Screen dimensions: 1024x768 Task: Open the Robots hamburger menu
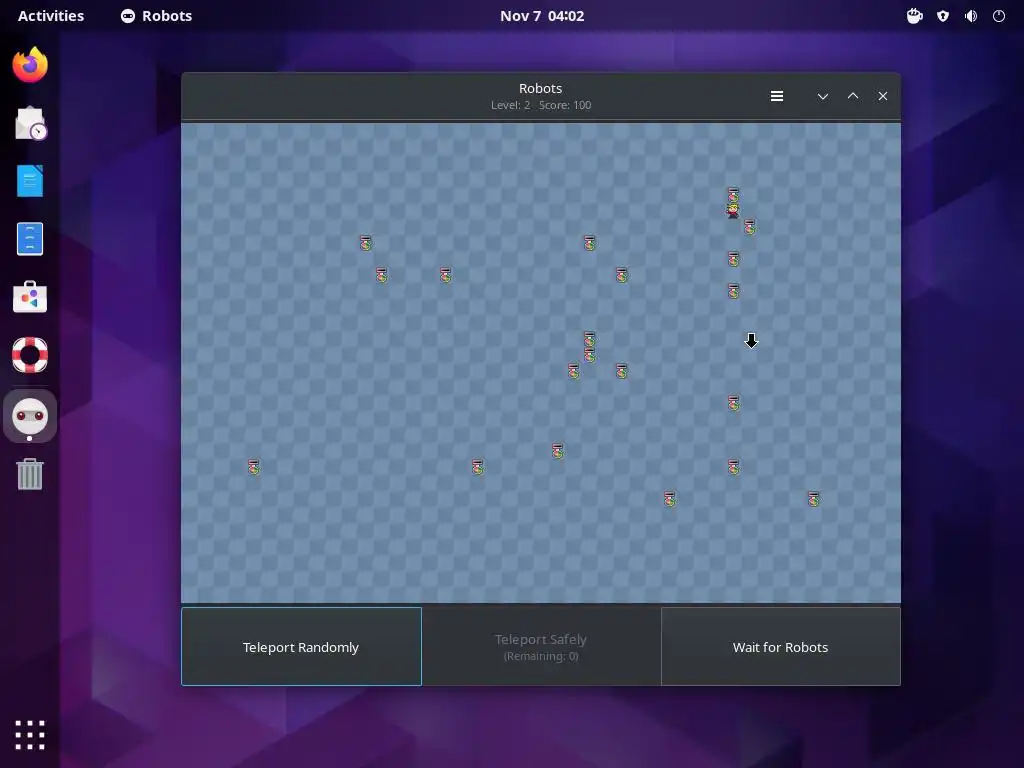[776, 96]
